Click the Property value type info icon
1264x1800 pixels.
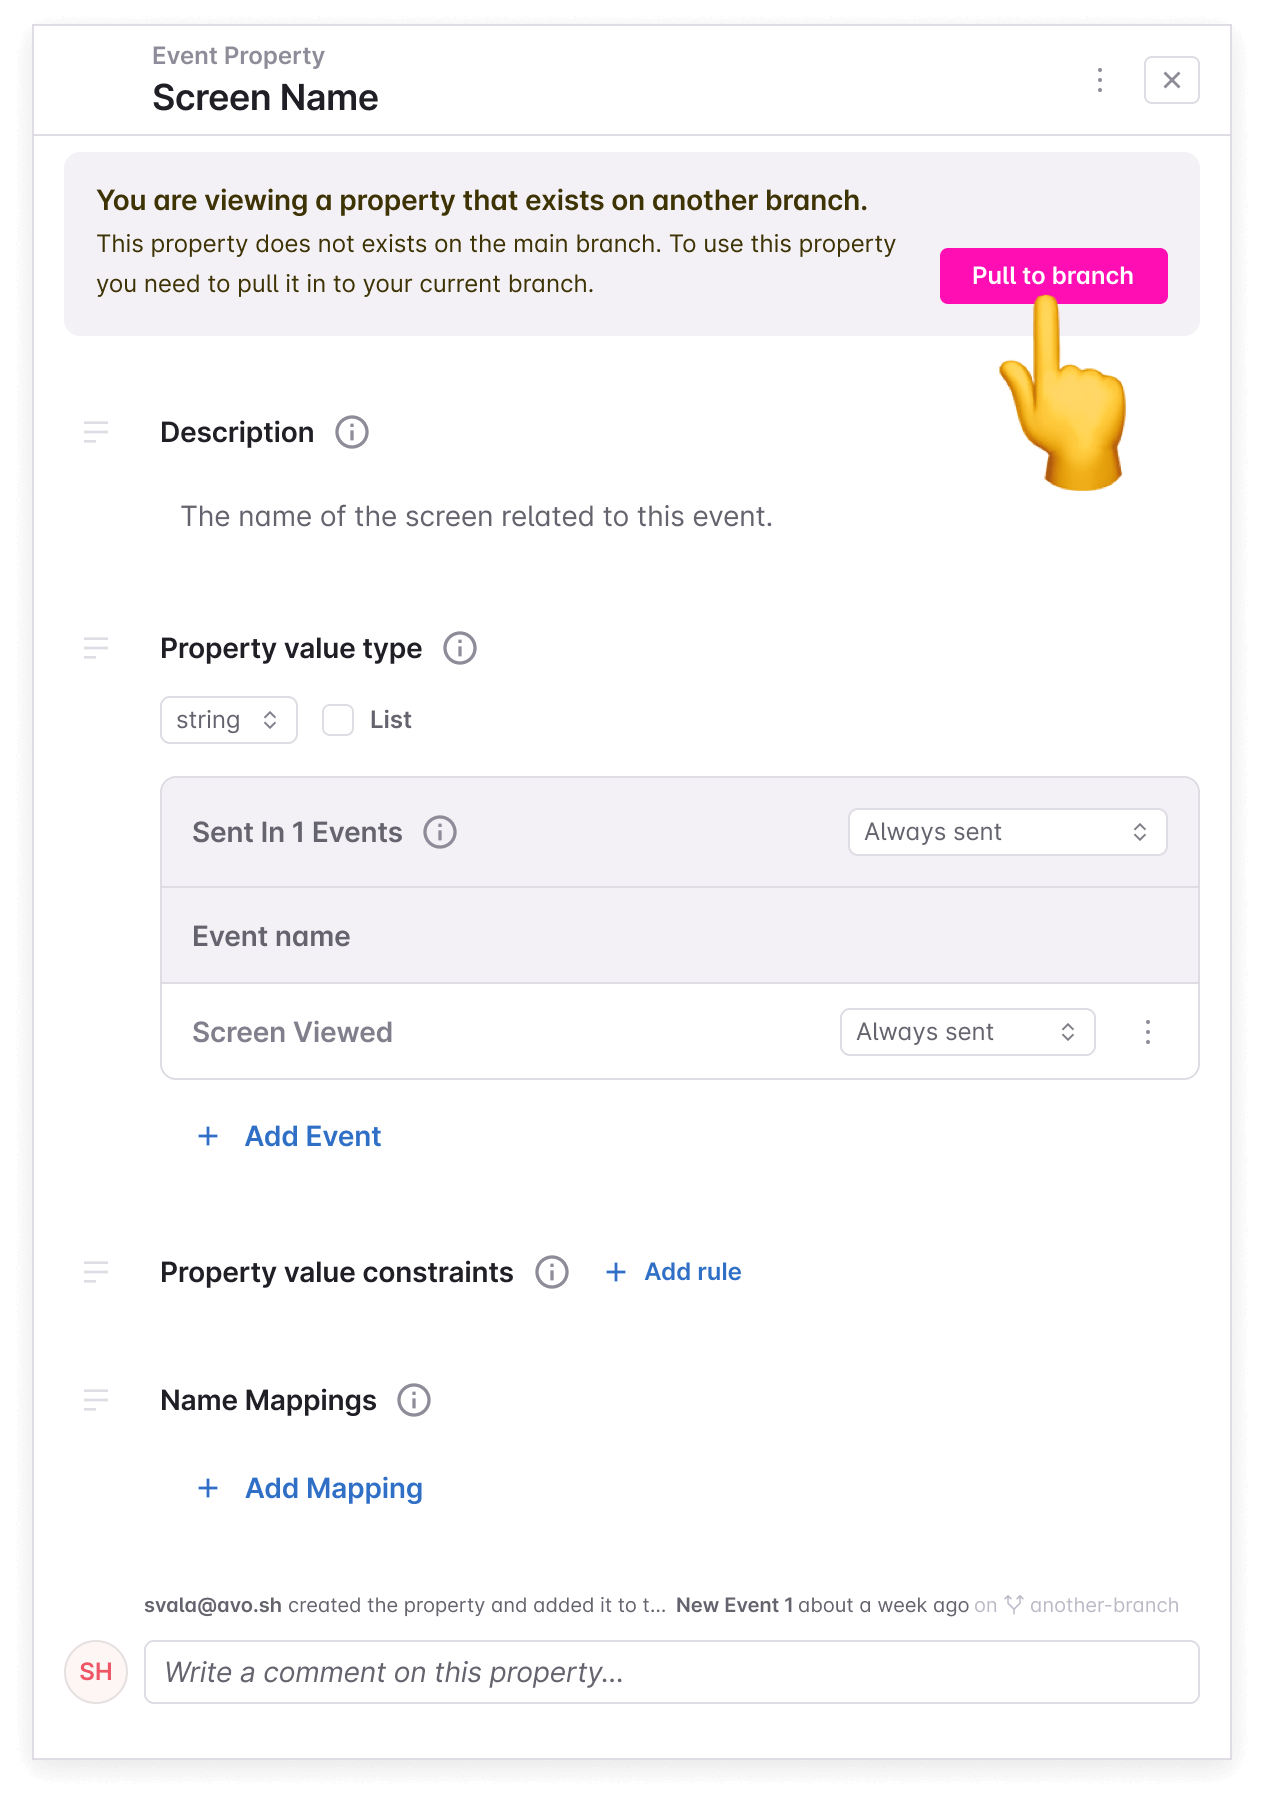click(x=460, y=648)
